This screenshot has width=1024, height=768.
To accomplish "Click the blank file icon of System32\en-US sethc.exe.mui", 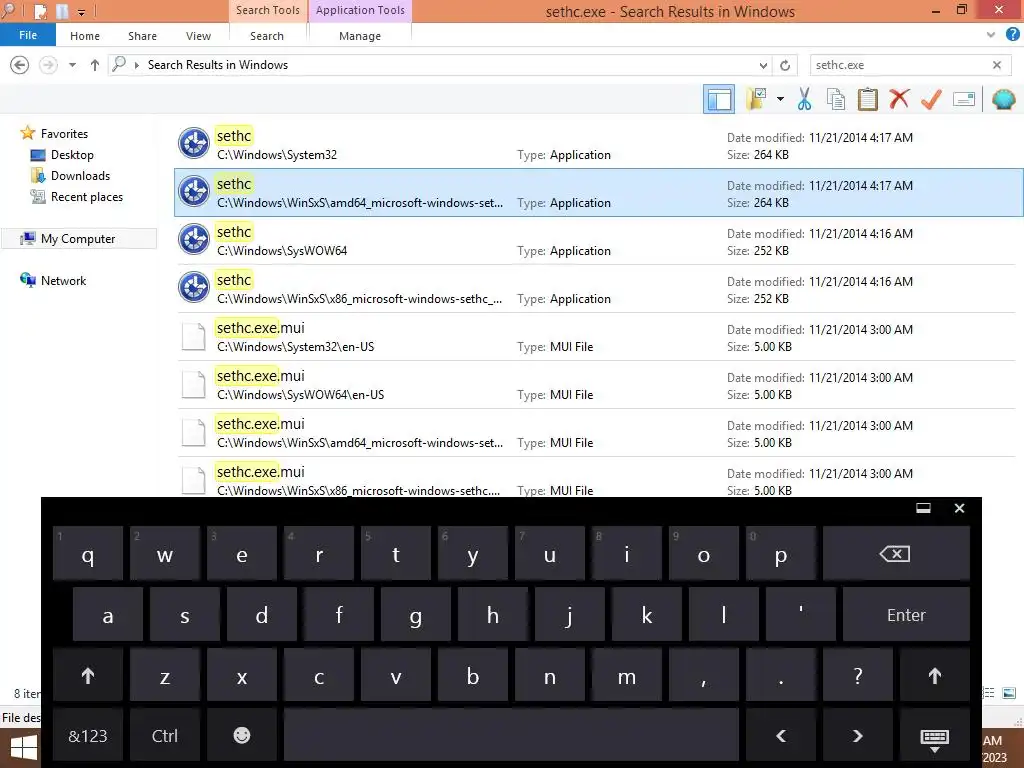I will tap(194, 336).
